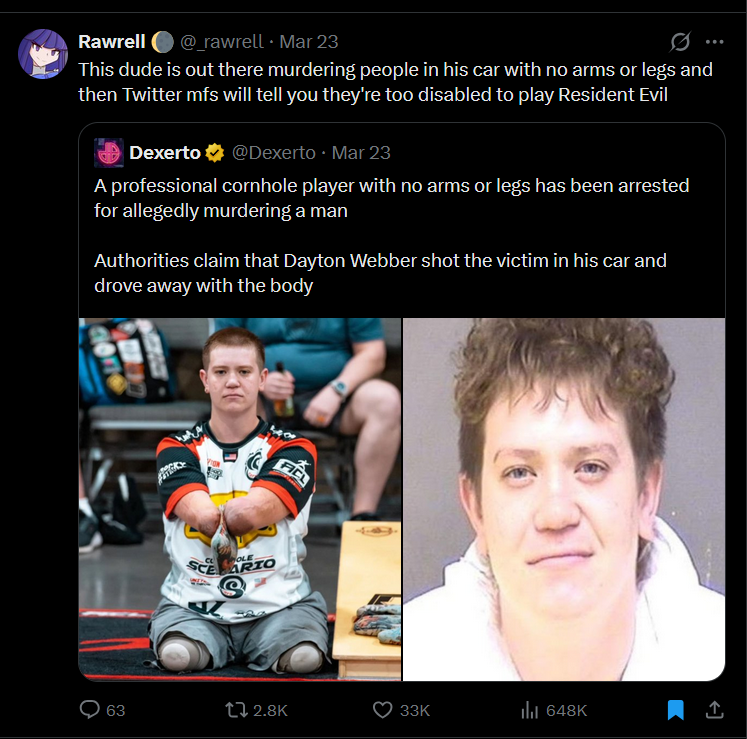Screen dimensions: 747x739
Task: Click the repost arrows icon
Action: click(236, 710)
